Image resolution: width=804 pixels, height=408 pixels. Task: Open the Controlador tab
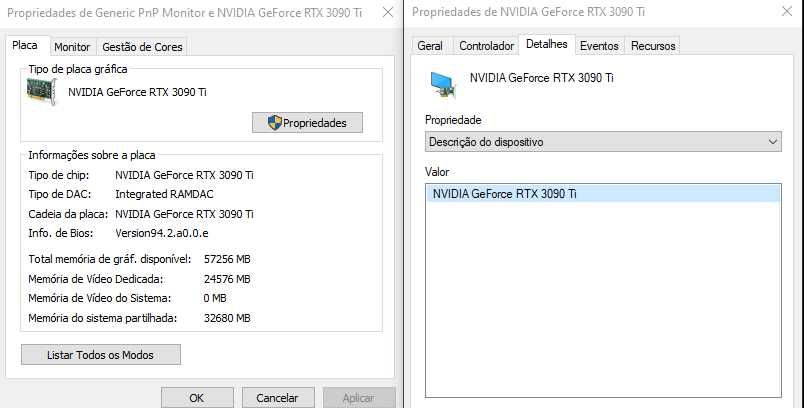point(487,46)
